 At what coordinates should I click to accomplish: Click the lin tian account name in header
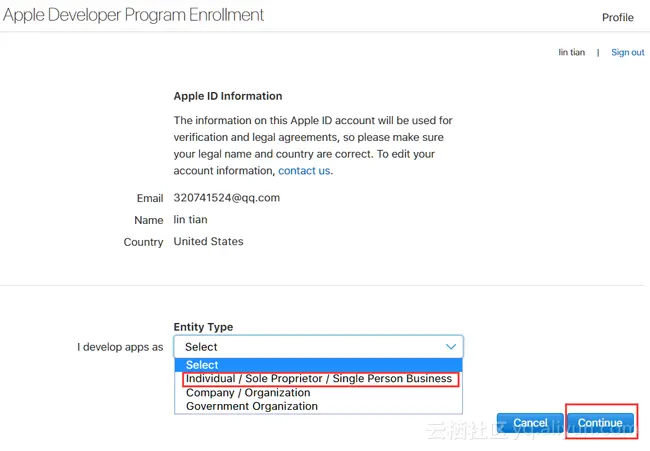tap(572, 52)
